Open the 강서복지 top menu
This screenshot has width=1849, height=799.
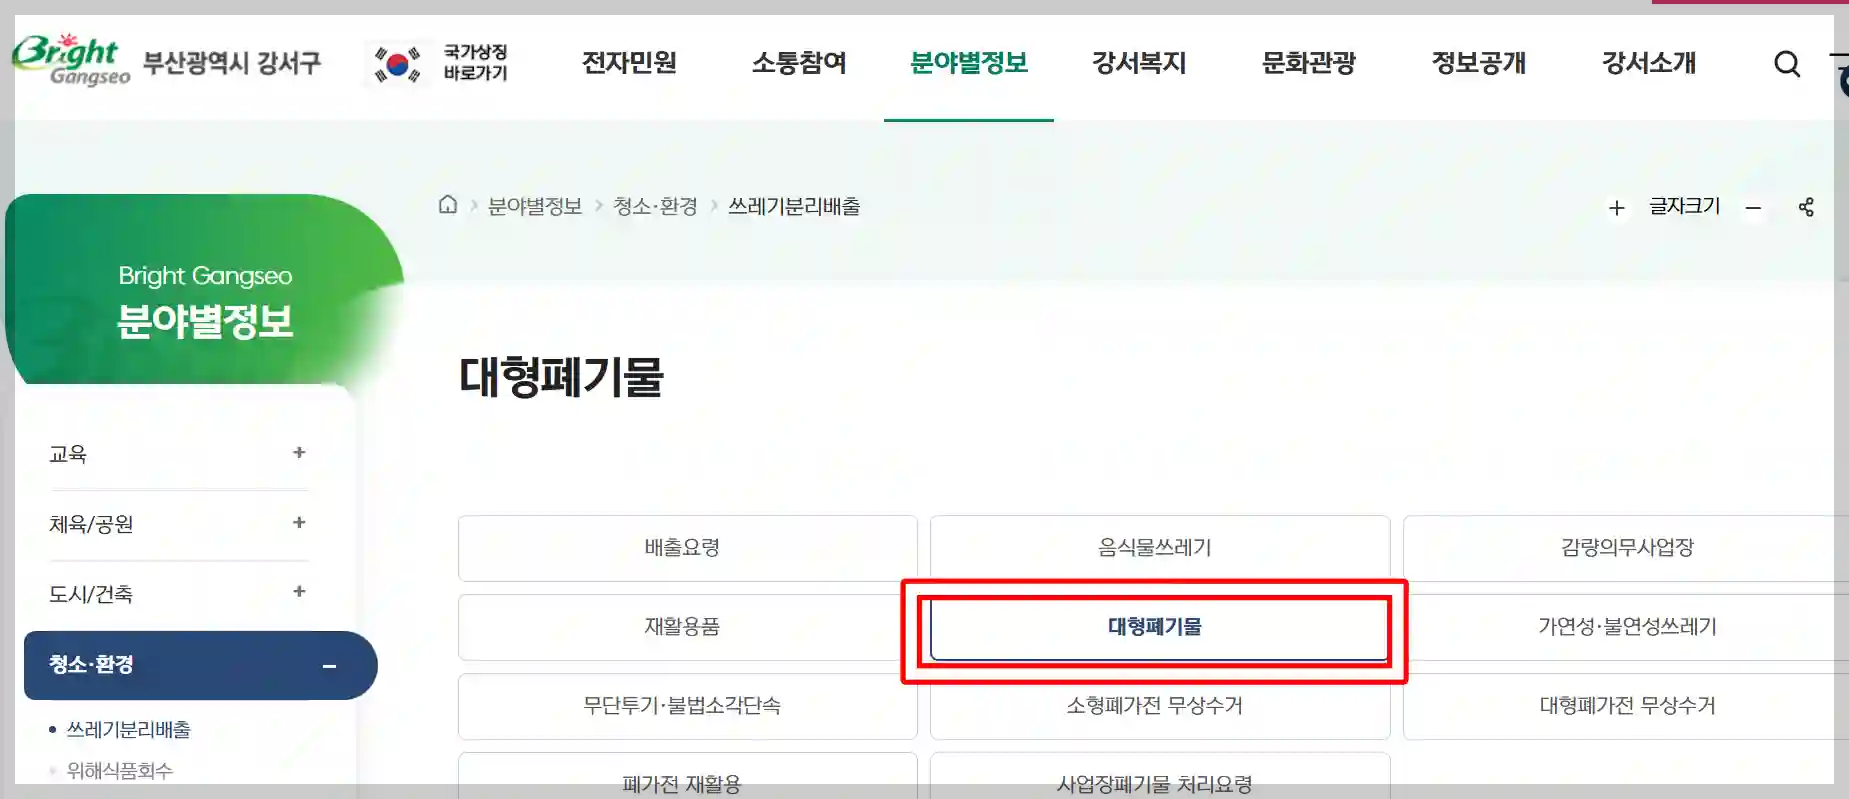[x=1139, y=63]
